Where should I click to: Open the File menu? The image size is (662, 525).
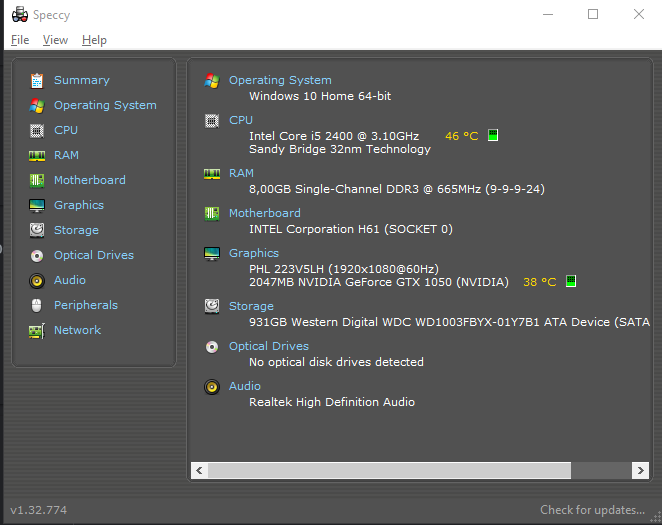coord(20,40)
